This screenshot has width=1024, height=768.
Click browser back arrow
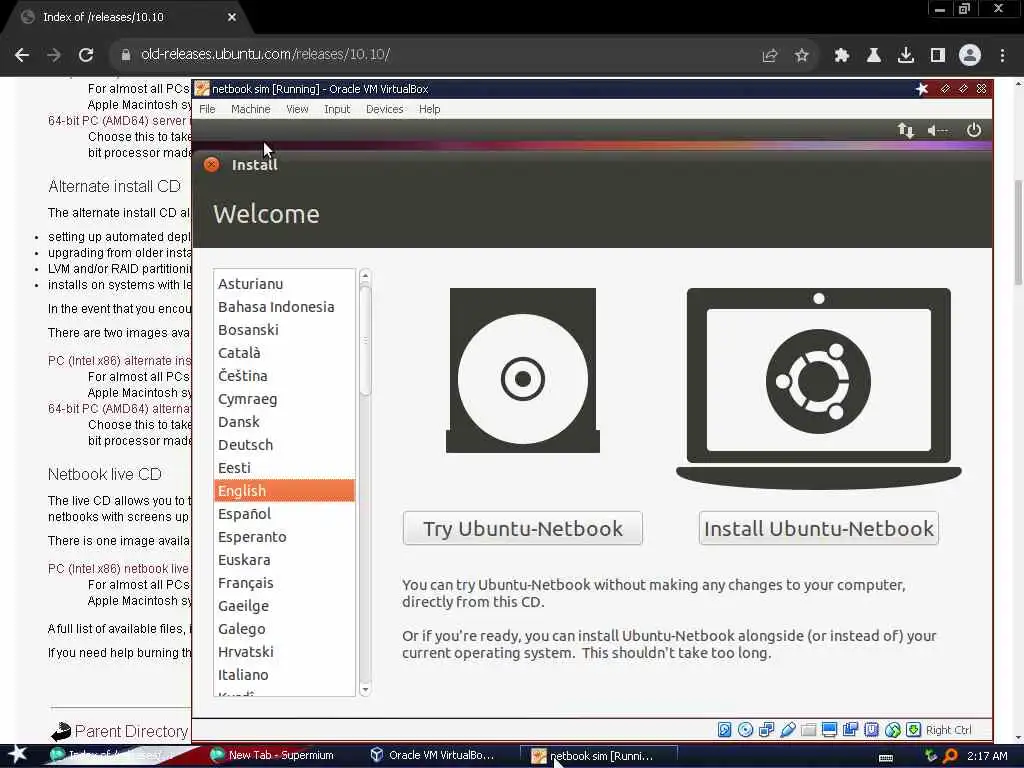coord(22,55)
